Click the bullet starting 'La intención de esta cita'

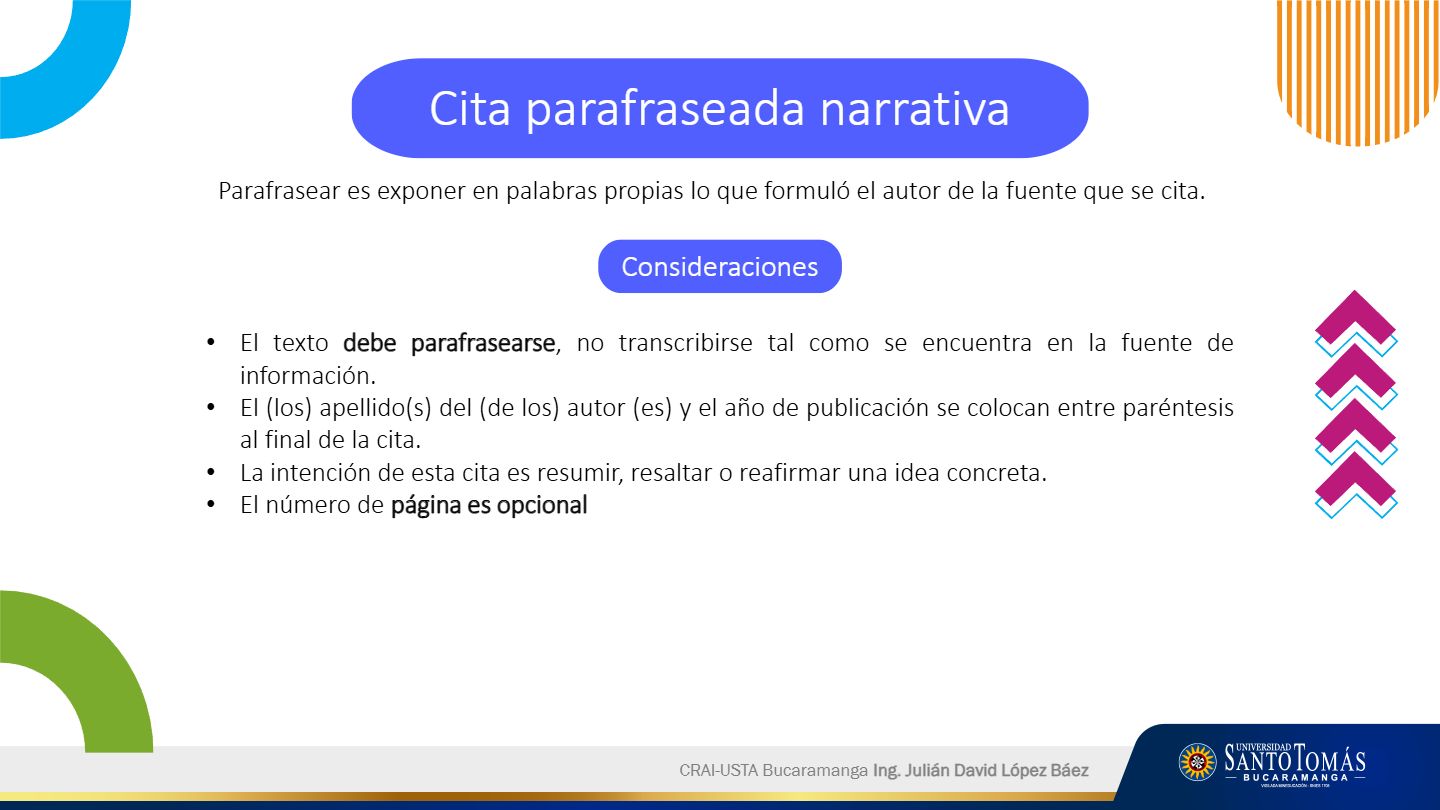pos(643,473)
